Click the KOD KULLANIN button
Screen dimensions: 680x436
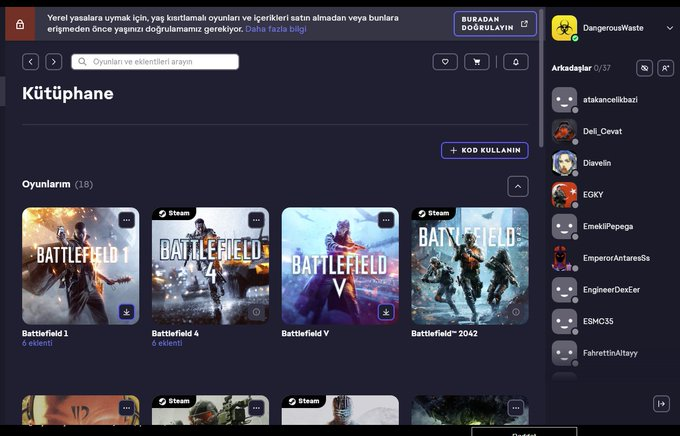(x=484, y=150)
